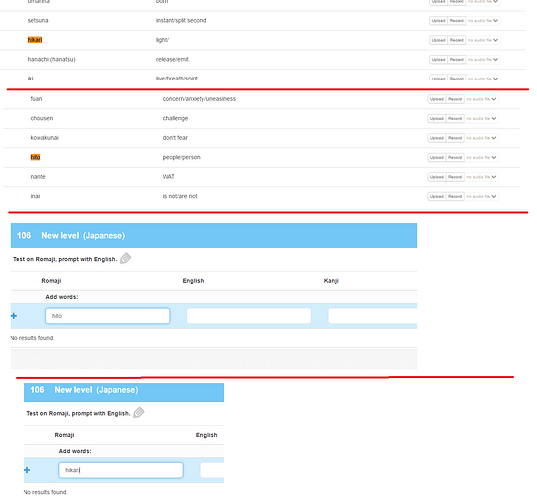Screen dimensions: 537x500
Task: Open the audio dropdown arrow for inai row
Action: (494, 197)
